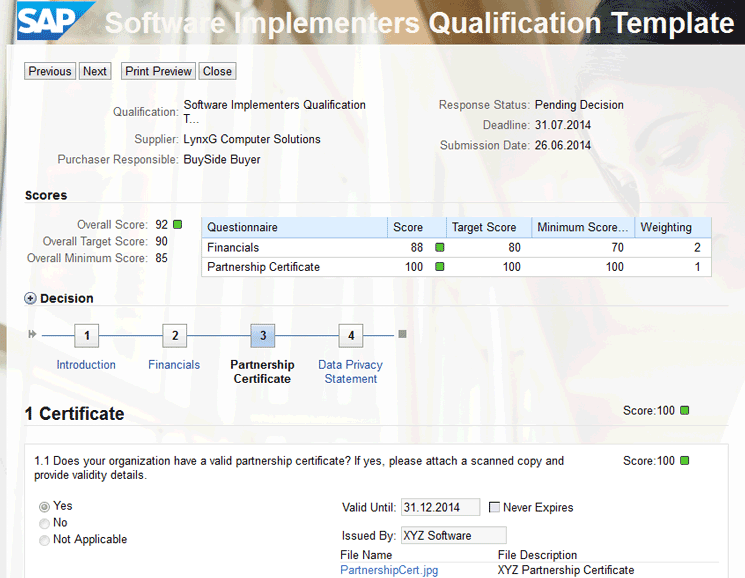The height and width of the screenshot is (578, 745).
Task: Open step 4 Data Privacy Statement
Action: tap(350, 336)
